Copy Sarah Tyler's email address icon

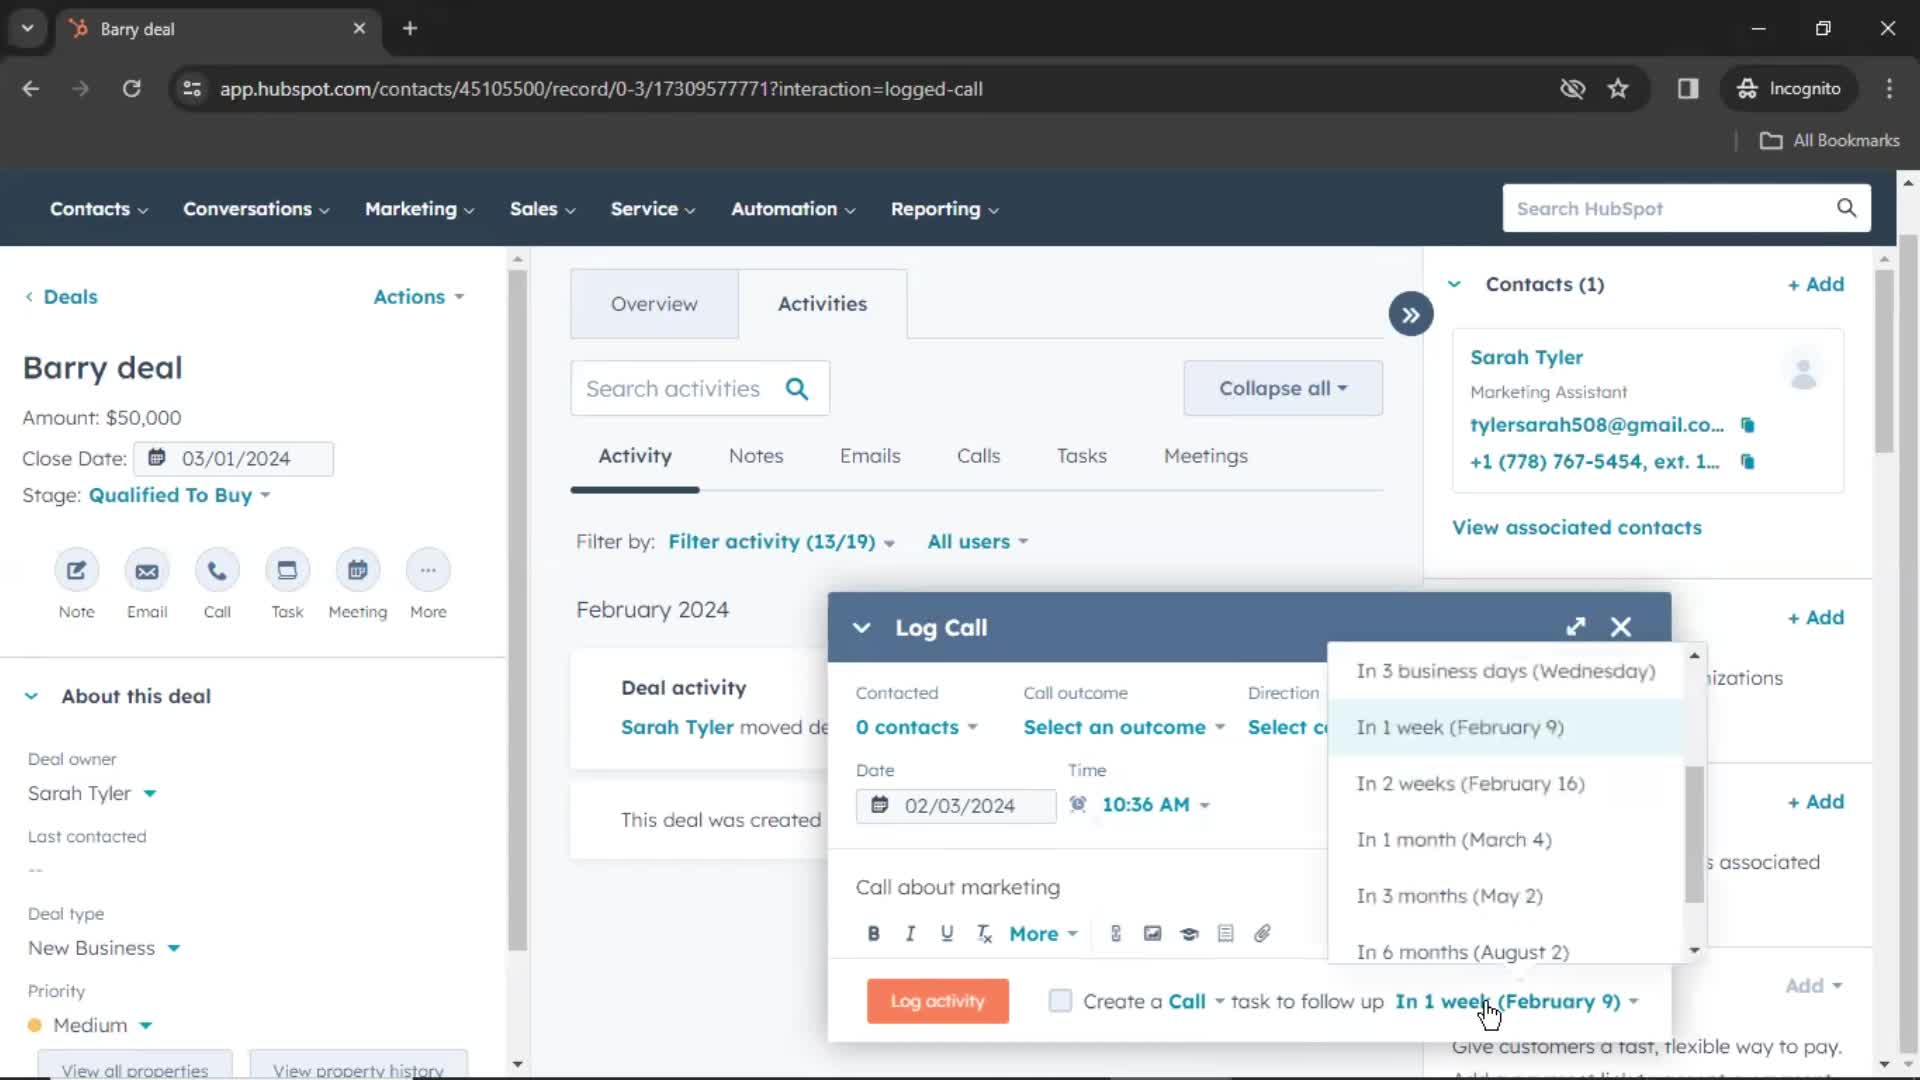pyautogui.click(x=1747, y=425)
